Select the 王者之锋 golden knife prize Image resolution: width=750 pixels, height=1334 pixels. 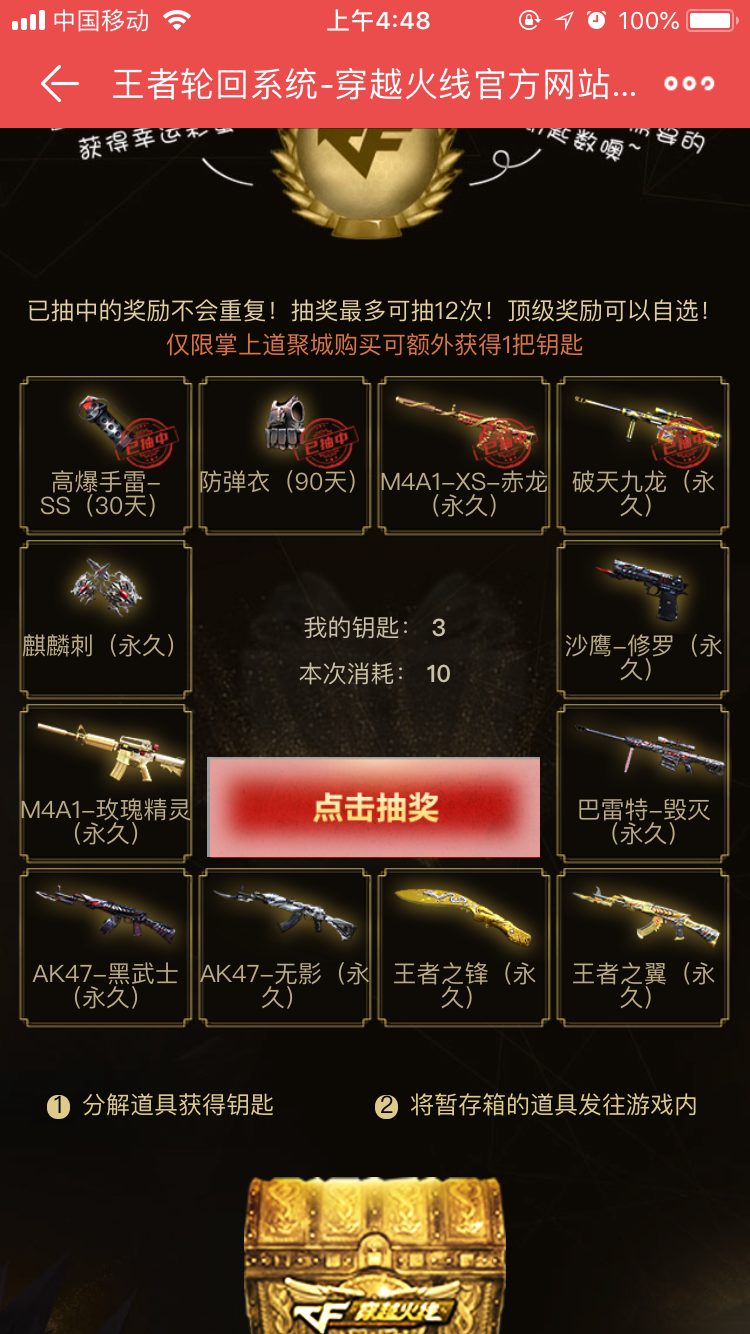[x=464, y=946]
